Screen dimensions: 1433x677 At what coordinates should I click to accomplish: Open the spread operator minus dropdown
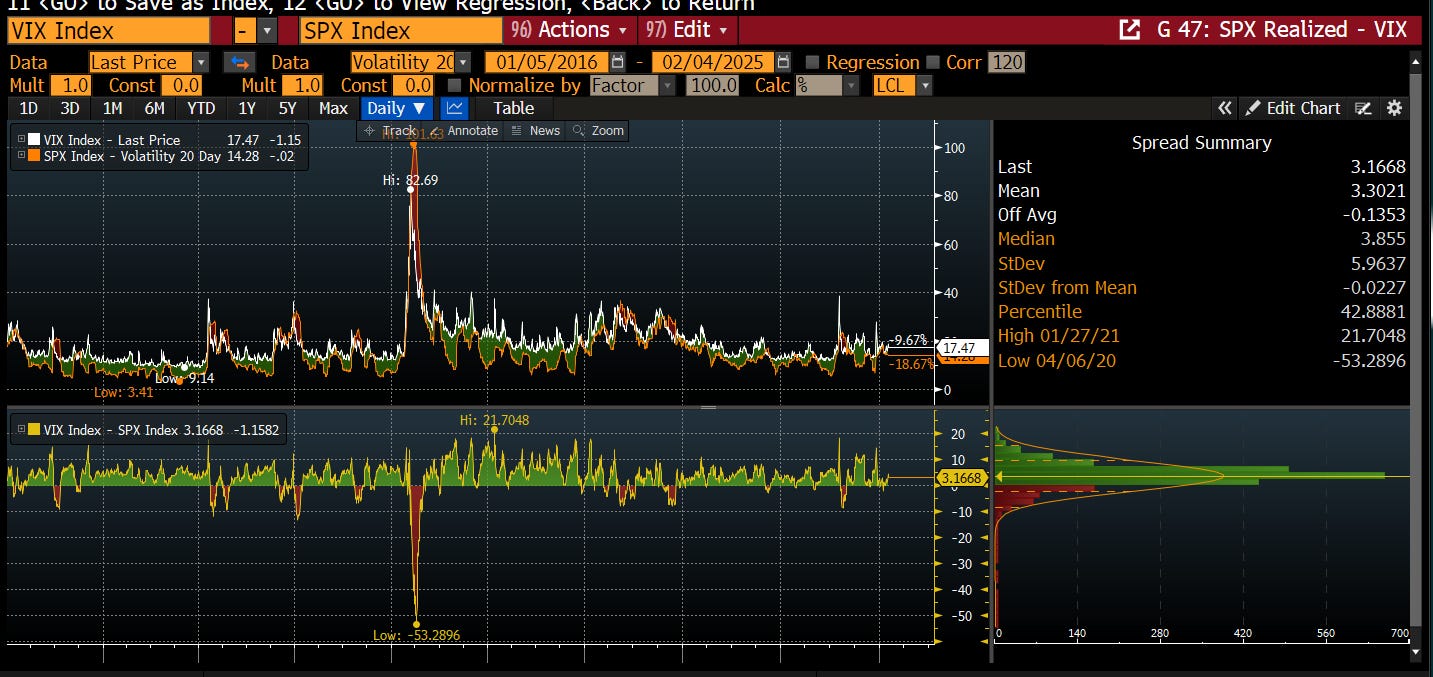pyautogui.click(x=267, y=30)
